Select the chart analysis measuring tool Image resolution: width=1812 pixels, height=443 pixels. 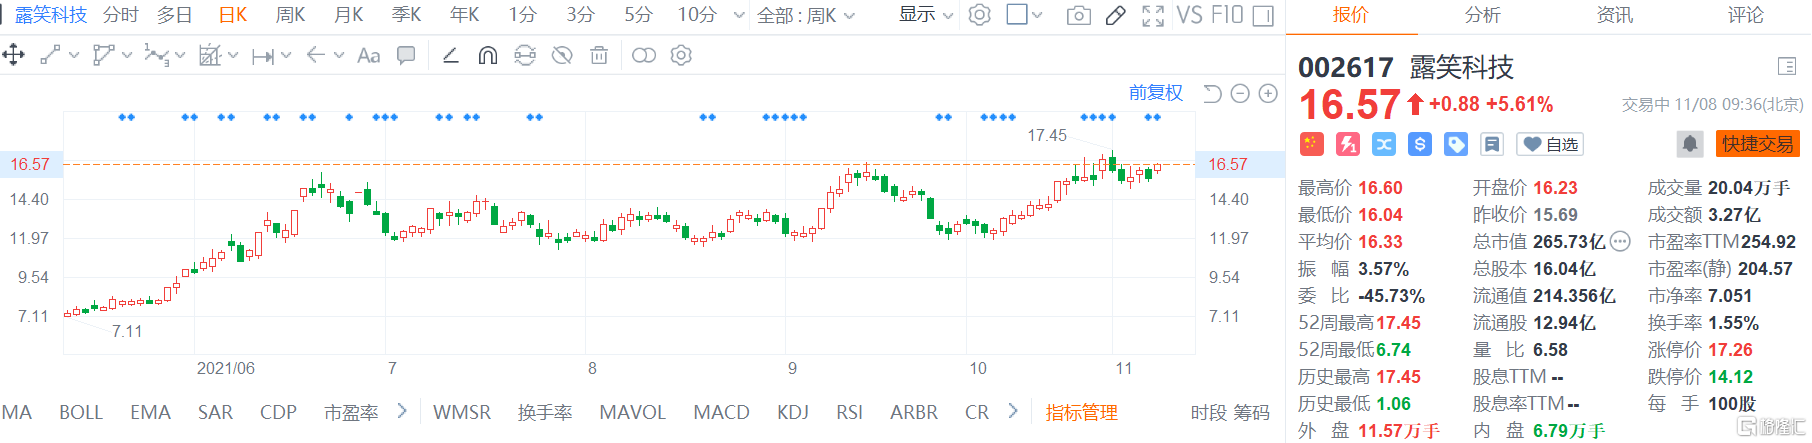(x=209, y=55)
